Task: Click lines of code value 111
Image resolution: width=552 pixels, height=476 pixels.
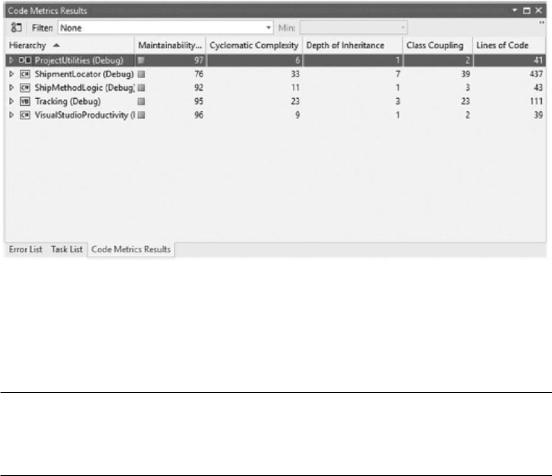Action: (536, 101)
